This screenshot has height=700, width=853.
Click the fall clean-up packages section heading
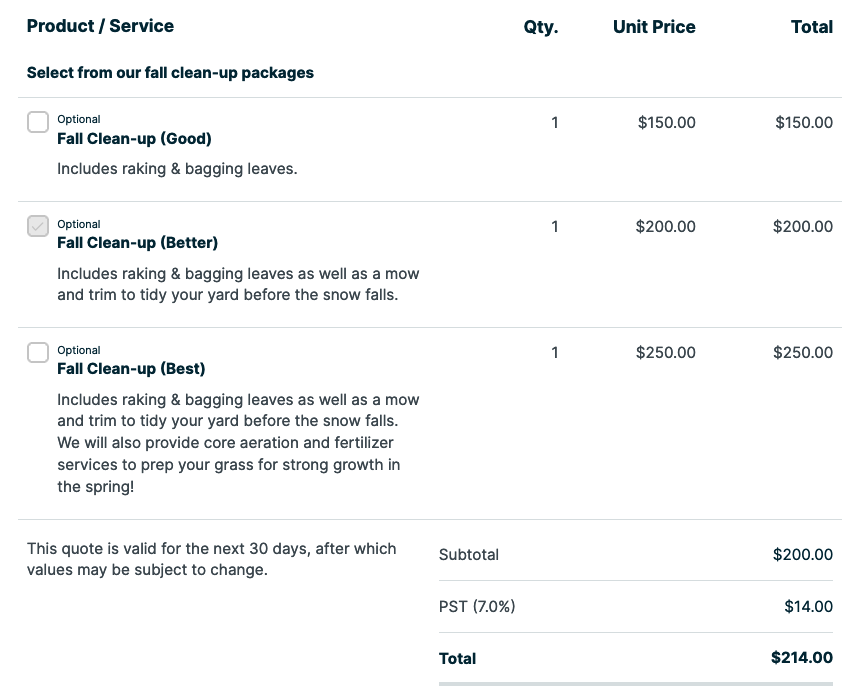[x=170, y=72]
